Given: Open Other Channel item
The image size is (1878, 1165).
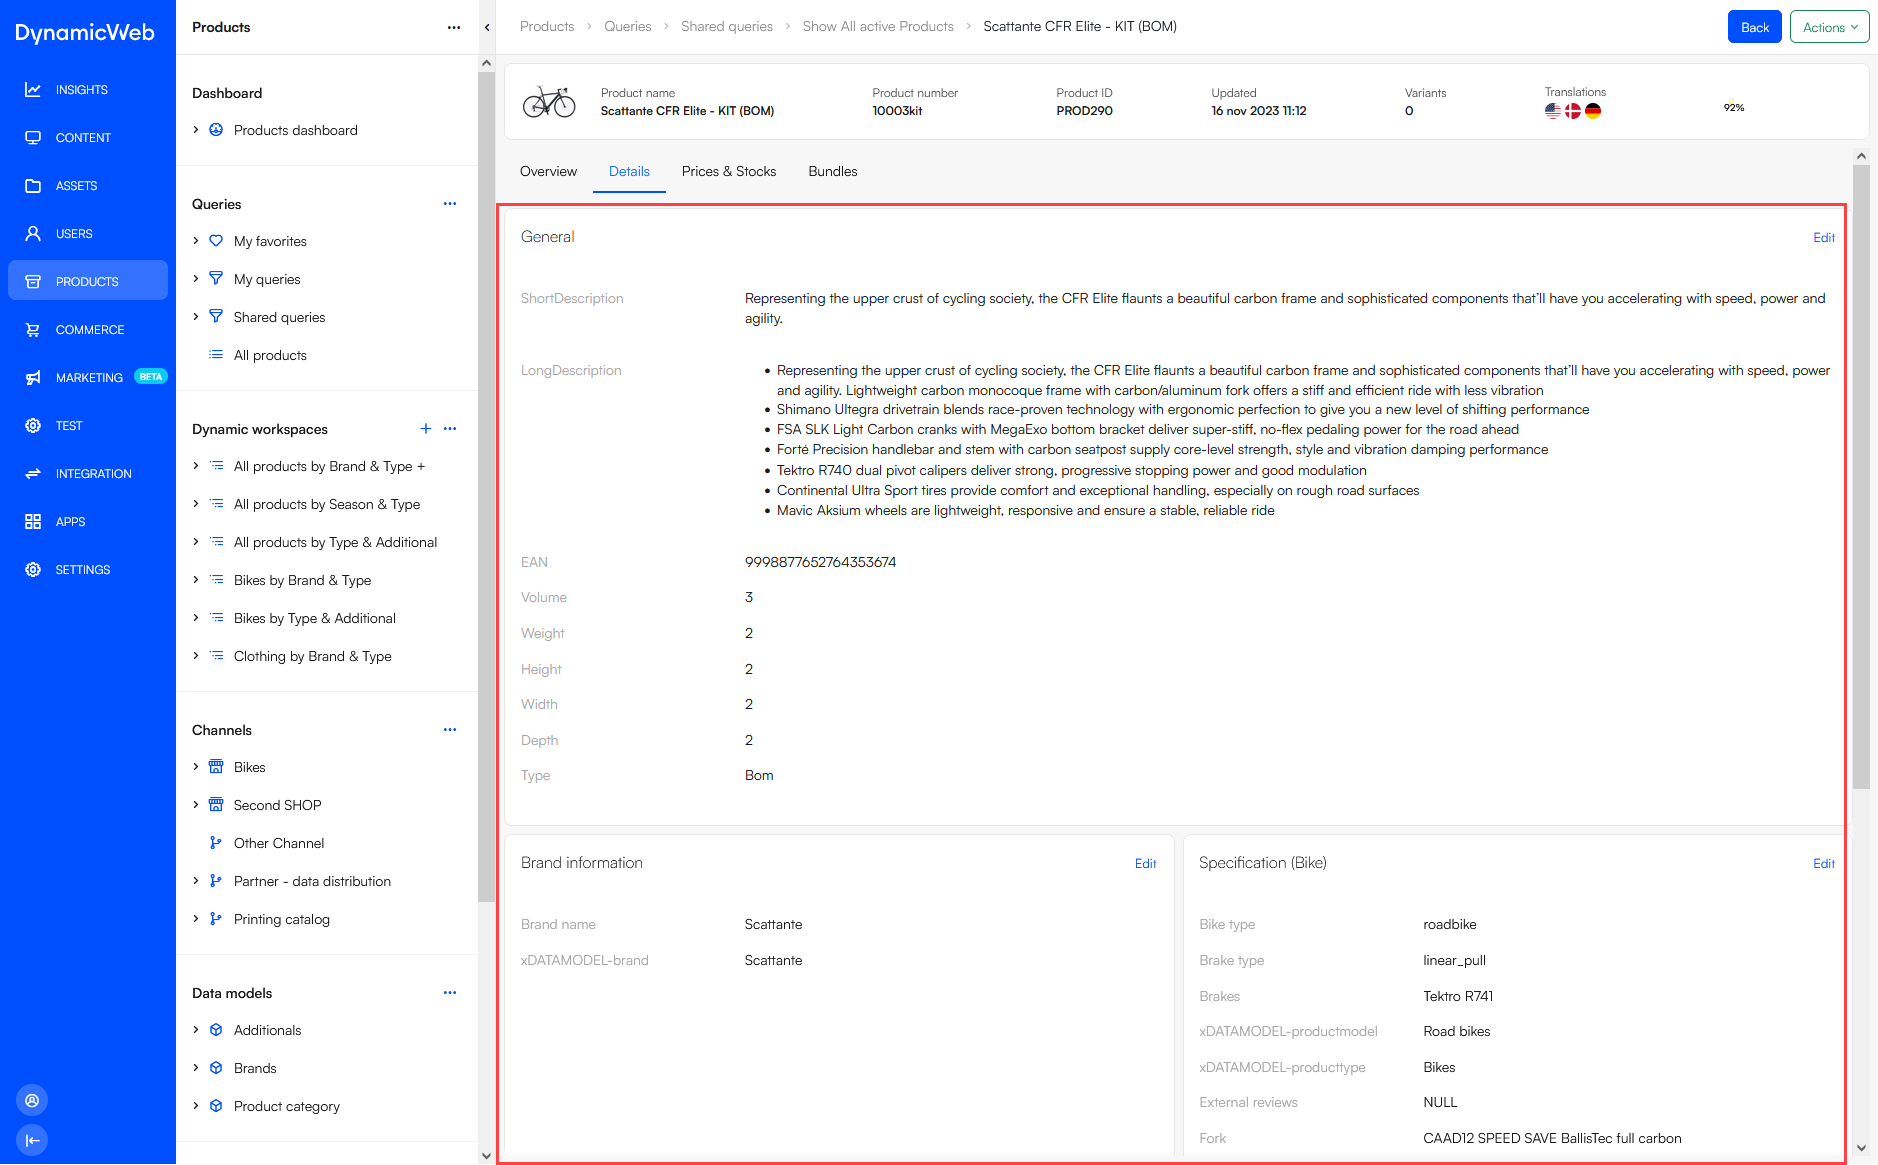Looking at the screenshot, I should (x=279, y=843).
